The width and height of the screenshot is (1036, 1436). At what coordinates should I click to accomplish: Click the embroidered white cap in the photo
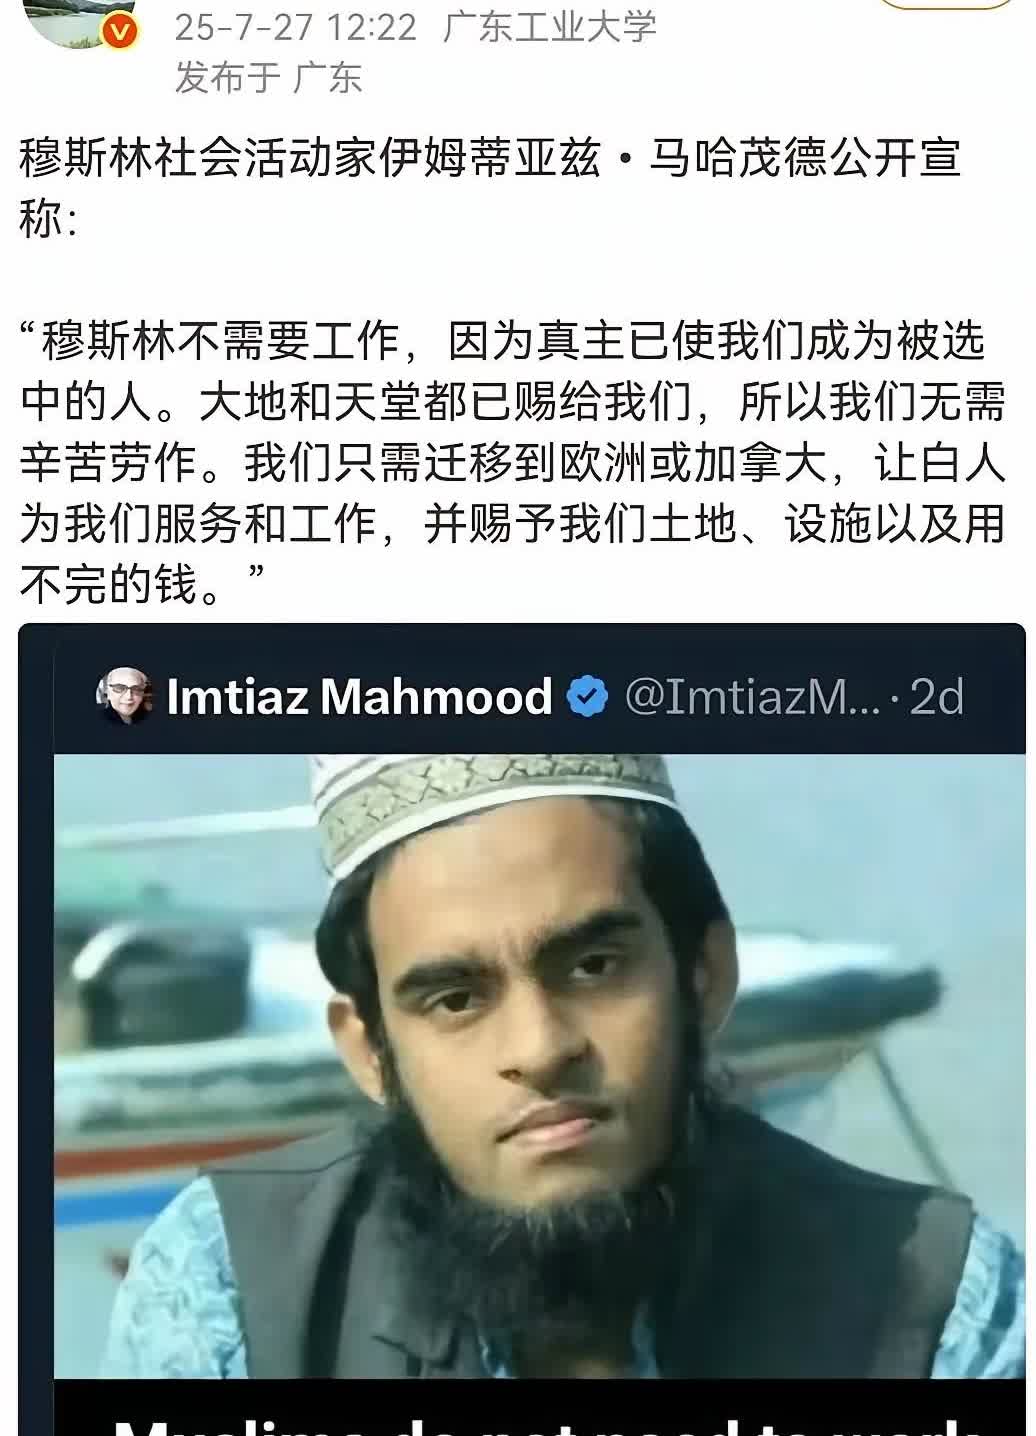tap(494, 812)
